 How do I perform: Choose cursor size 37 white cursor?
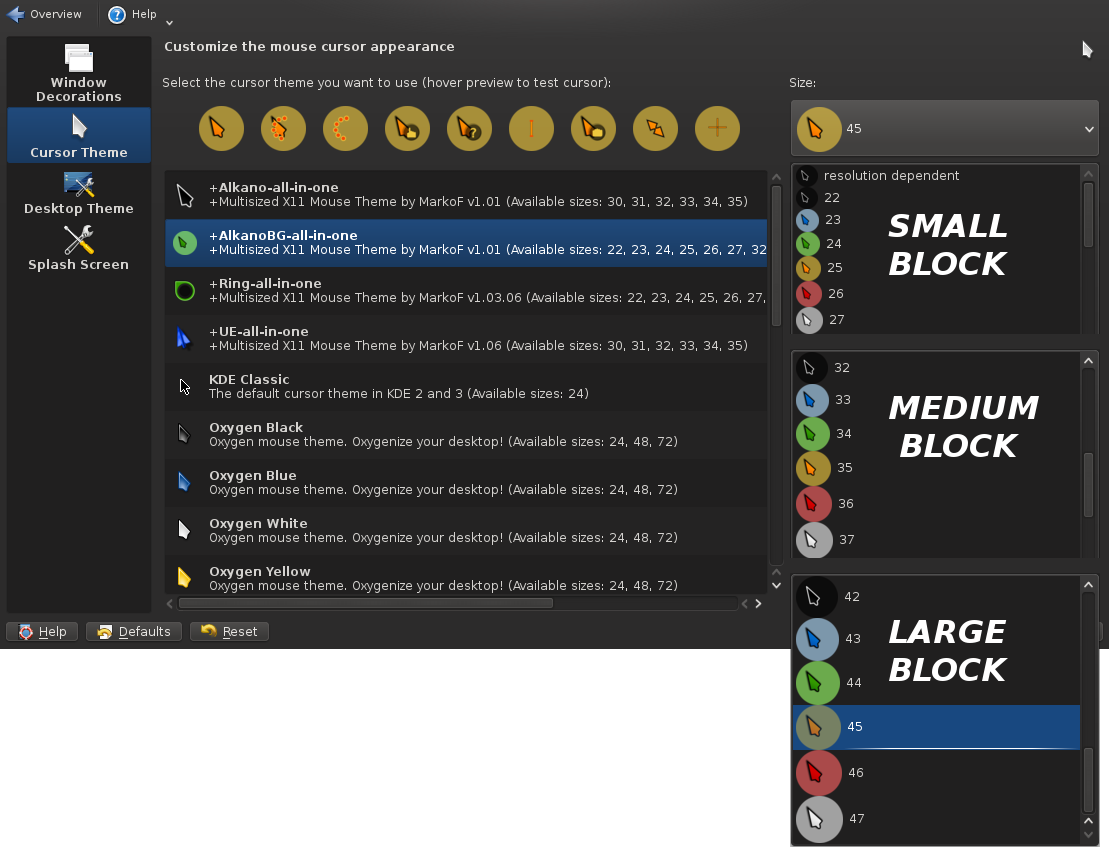click(936, 539)
